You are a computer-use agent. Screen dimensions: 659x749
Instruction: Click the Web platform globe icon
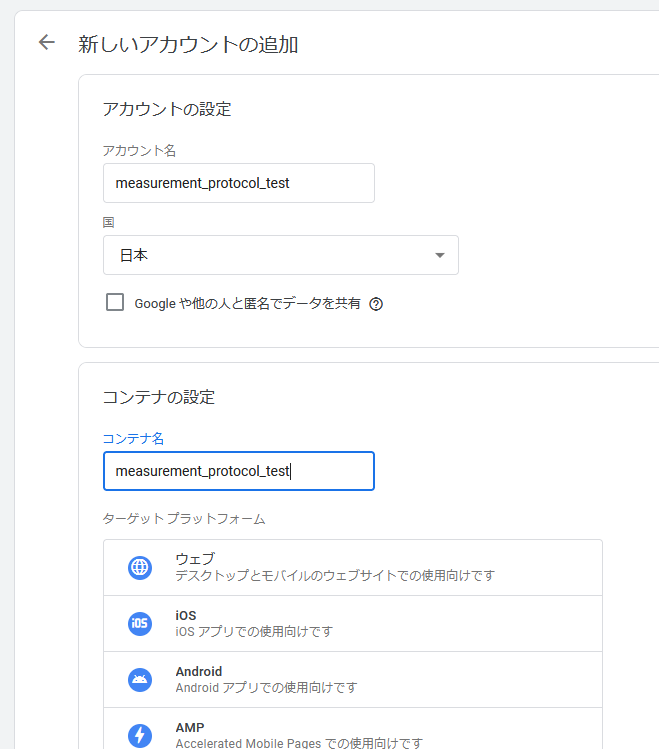(140, 567)
